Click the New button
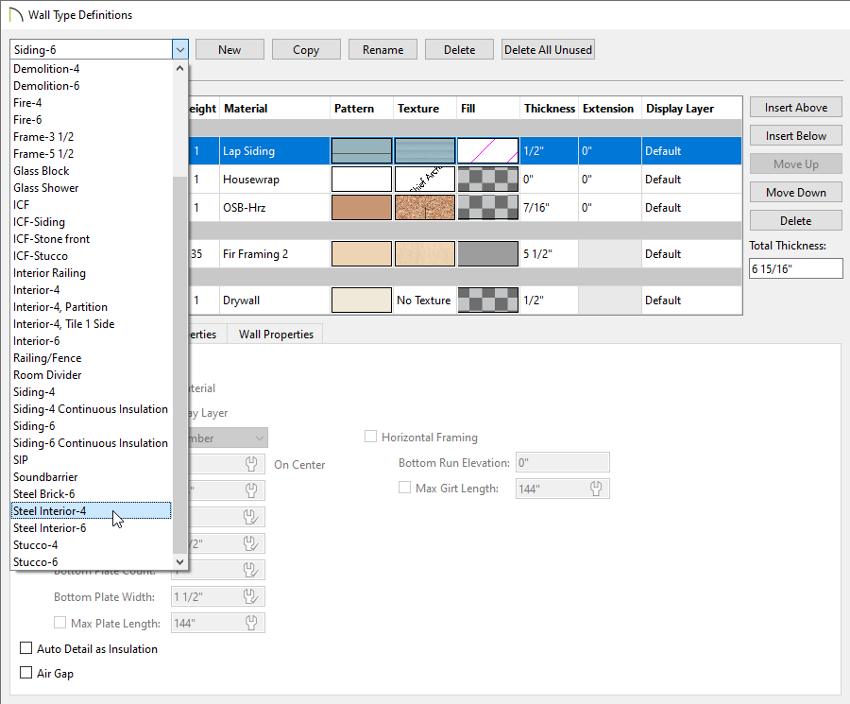The image size is (850, 704). click(230, 49)
